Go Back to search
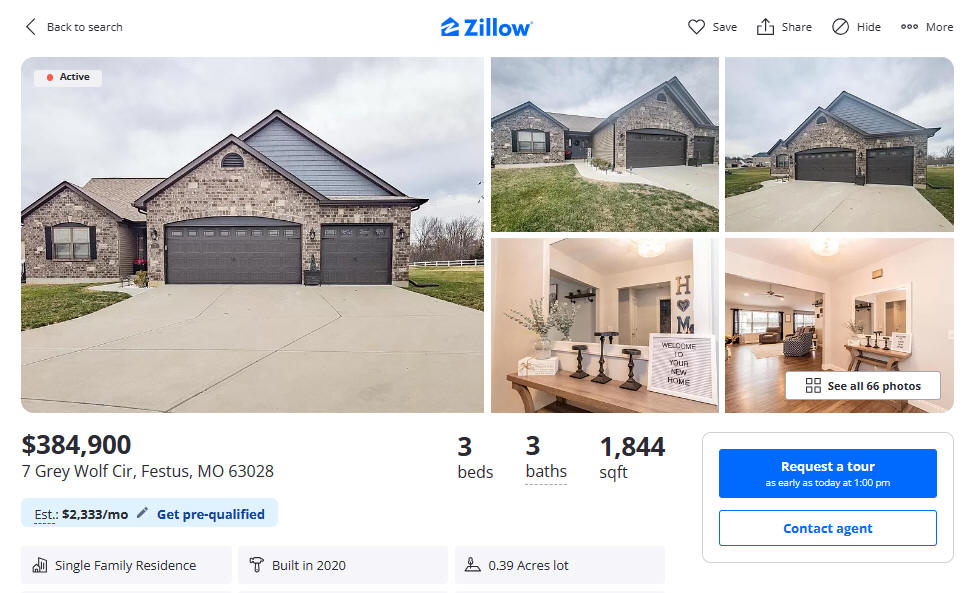The width and height of the screenshot is (966, 593). tap(84, 27)
